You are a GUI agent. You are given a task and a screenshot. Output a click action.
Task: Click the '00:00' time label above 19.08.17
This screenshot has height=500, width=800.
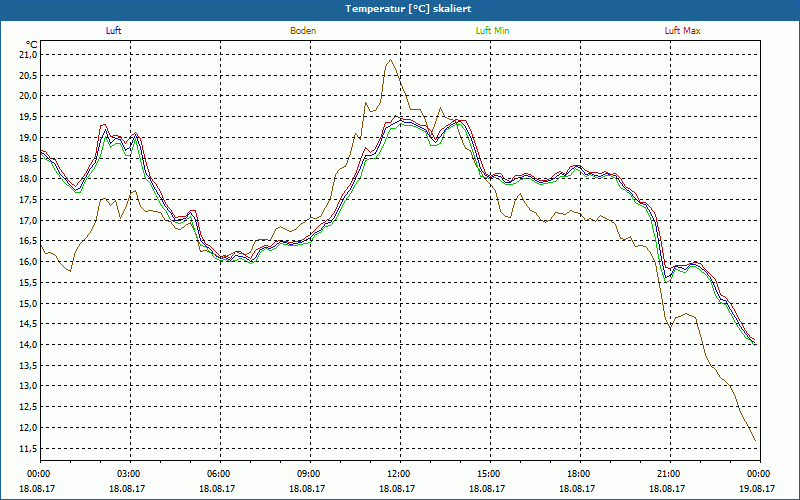pos(760,474)
